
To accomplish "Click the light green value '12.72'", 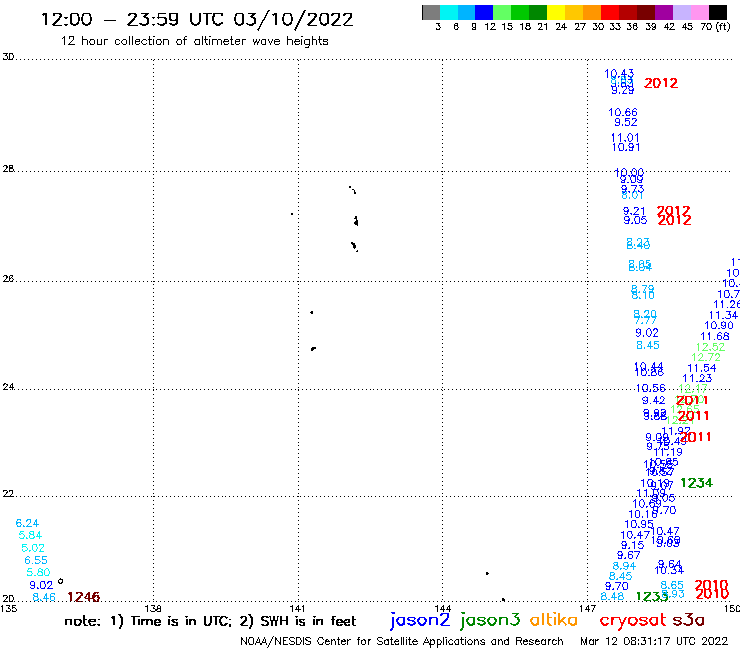I will pos(706,357).
